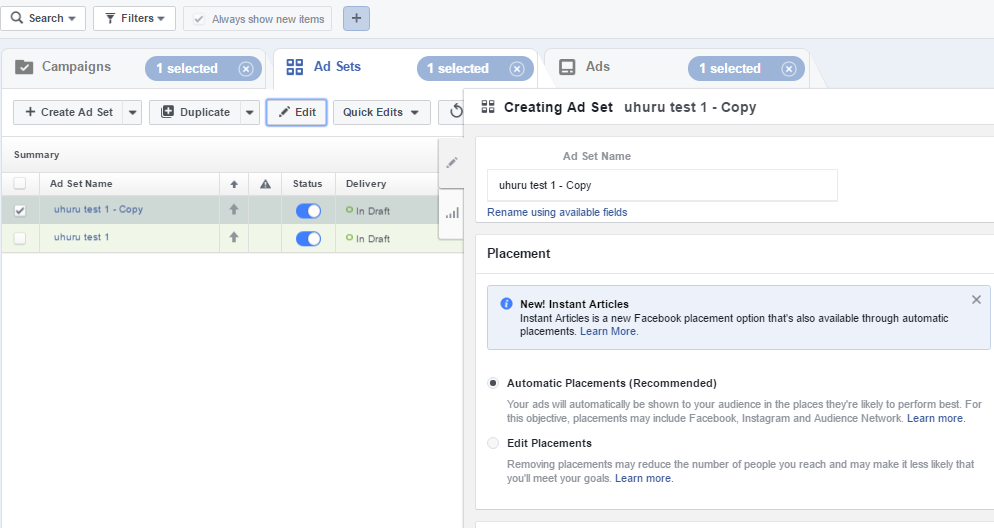Click the revert arrow icon in the toolbar

(455, 112)
